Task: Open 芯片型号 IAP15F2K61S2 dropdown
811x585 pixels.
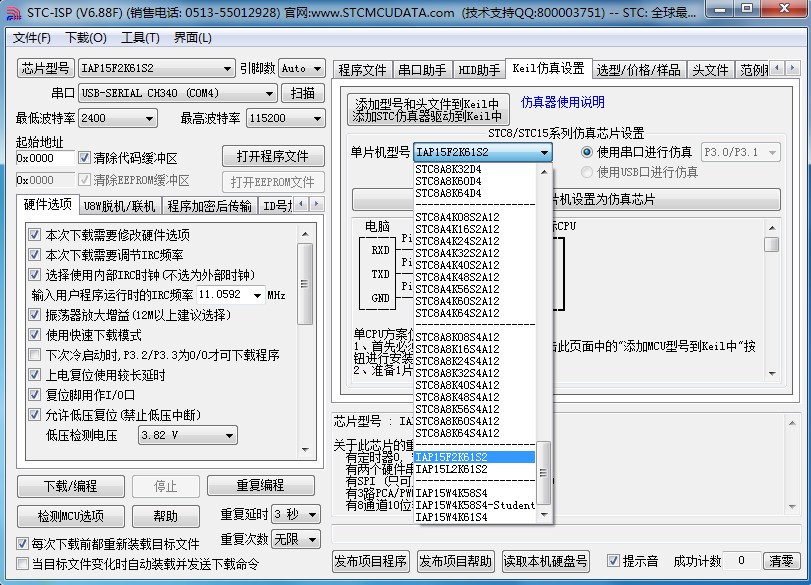Action: tap(156, 68)
